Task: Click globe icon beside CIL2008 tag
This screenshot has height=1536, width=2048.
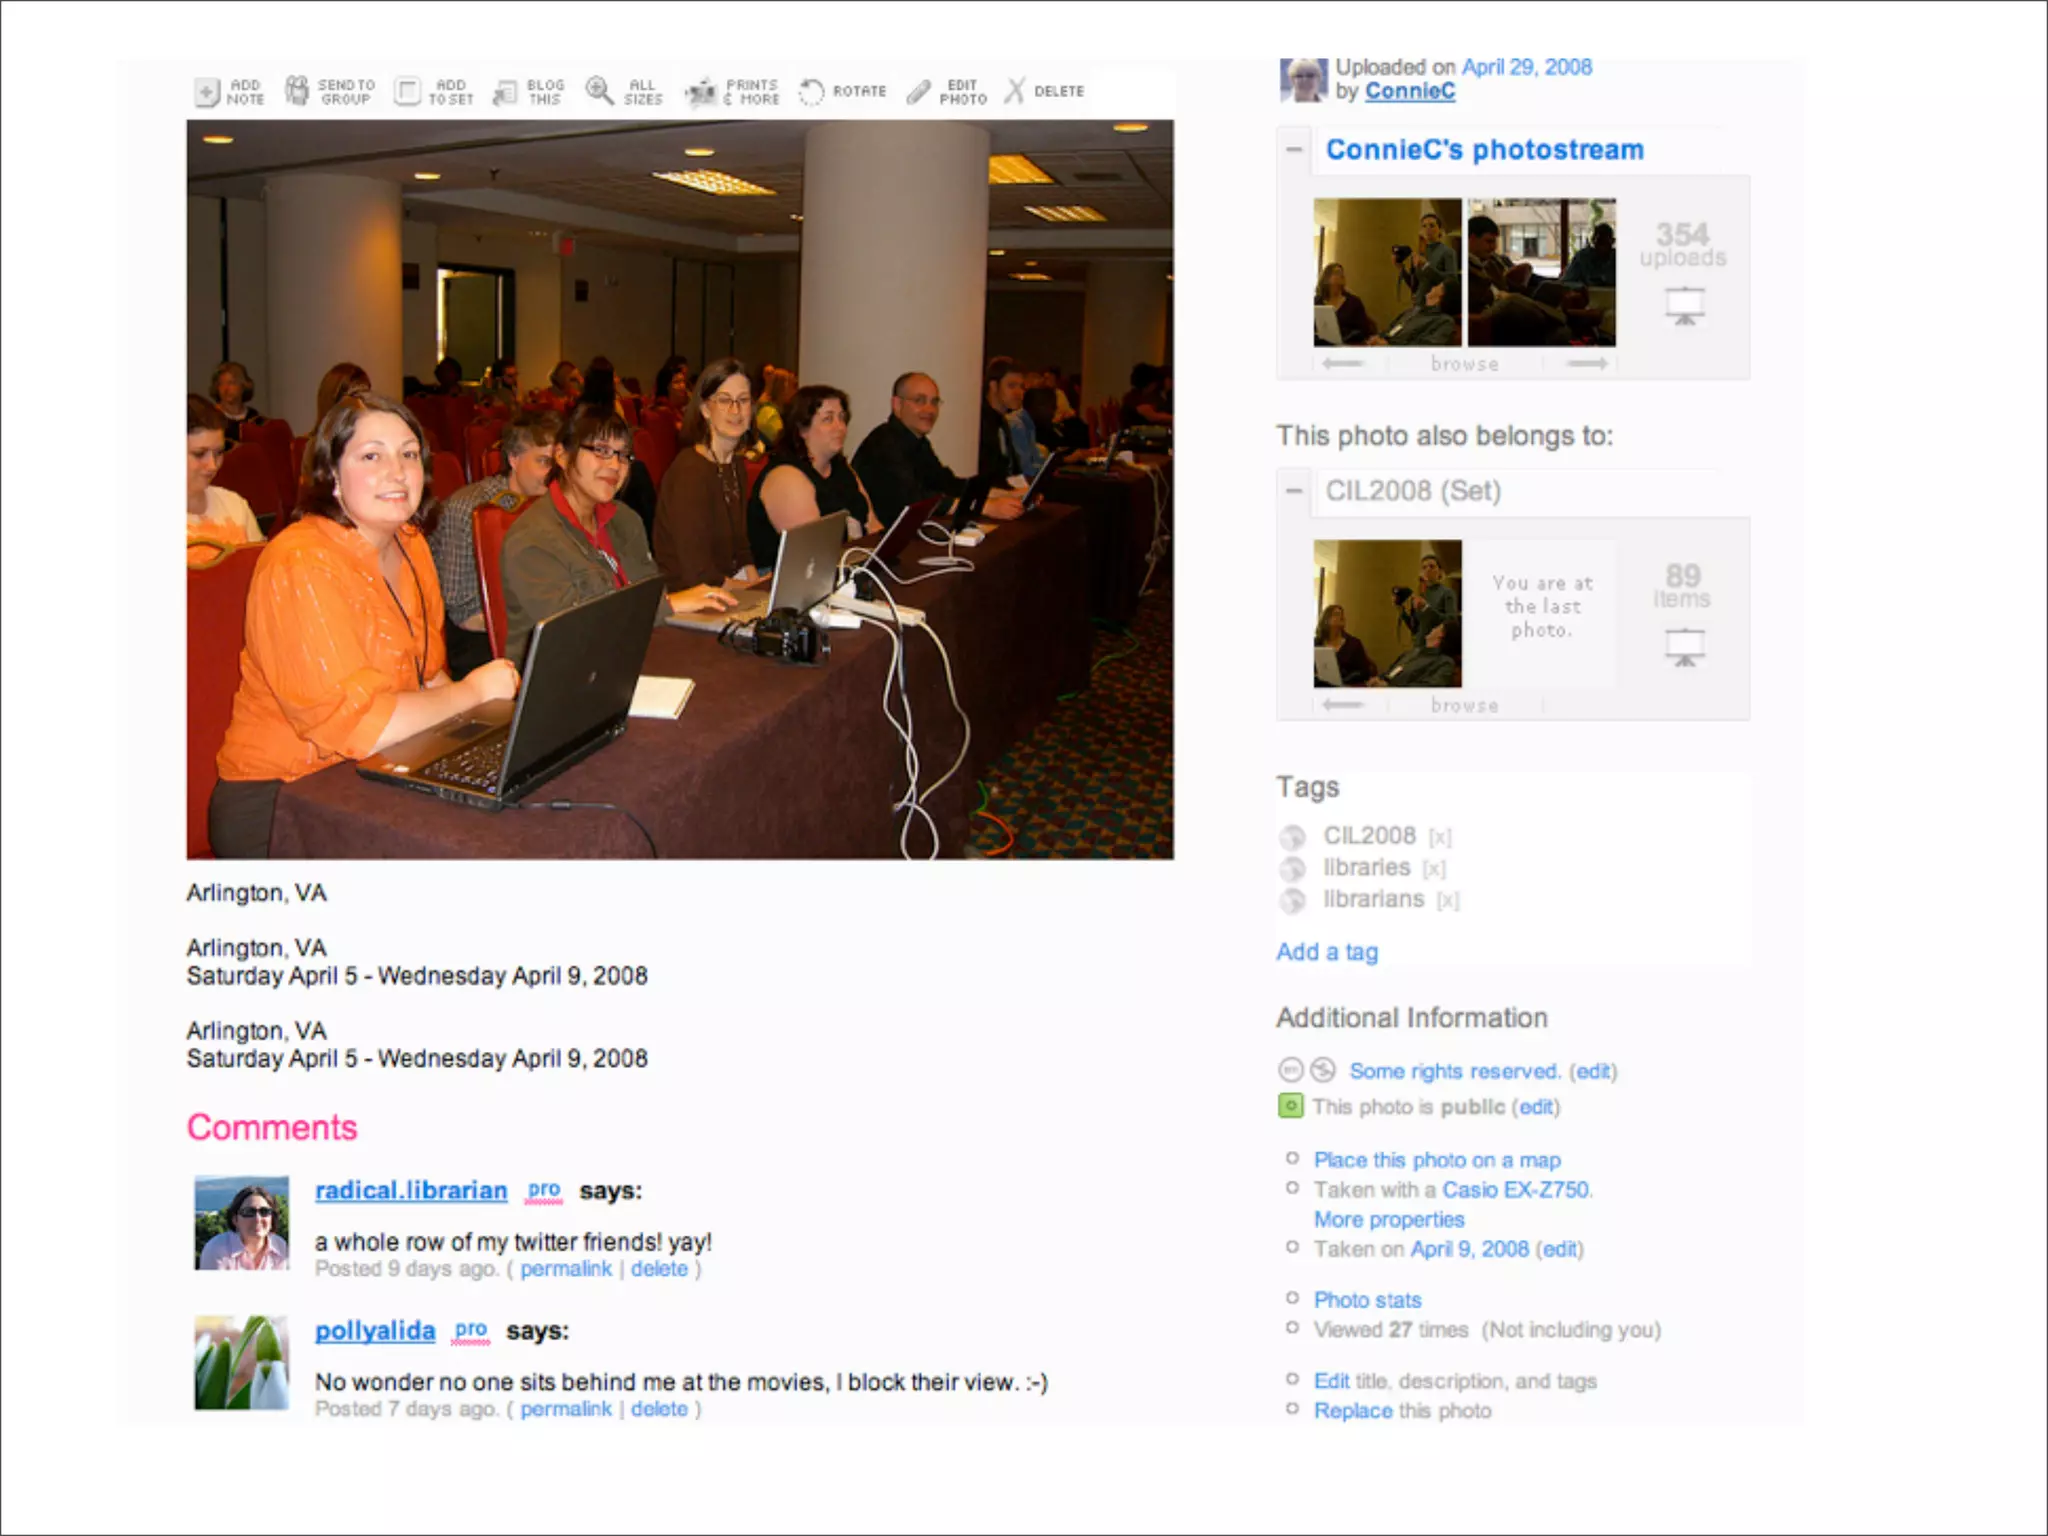Action: coord(1293,837)
